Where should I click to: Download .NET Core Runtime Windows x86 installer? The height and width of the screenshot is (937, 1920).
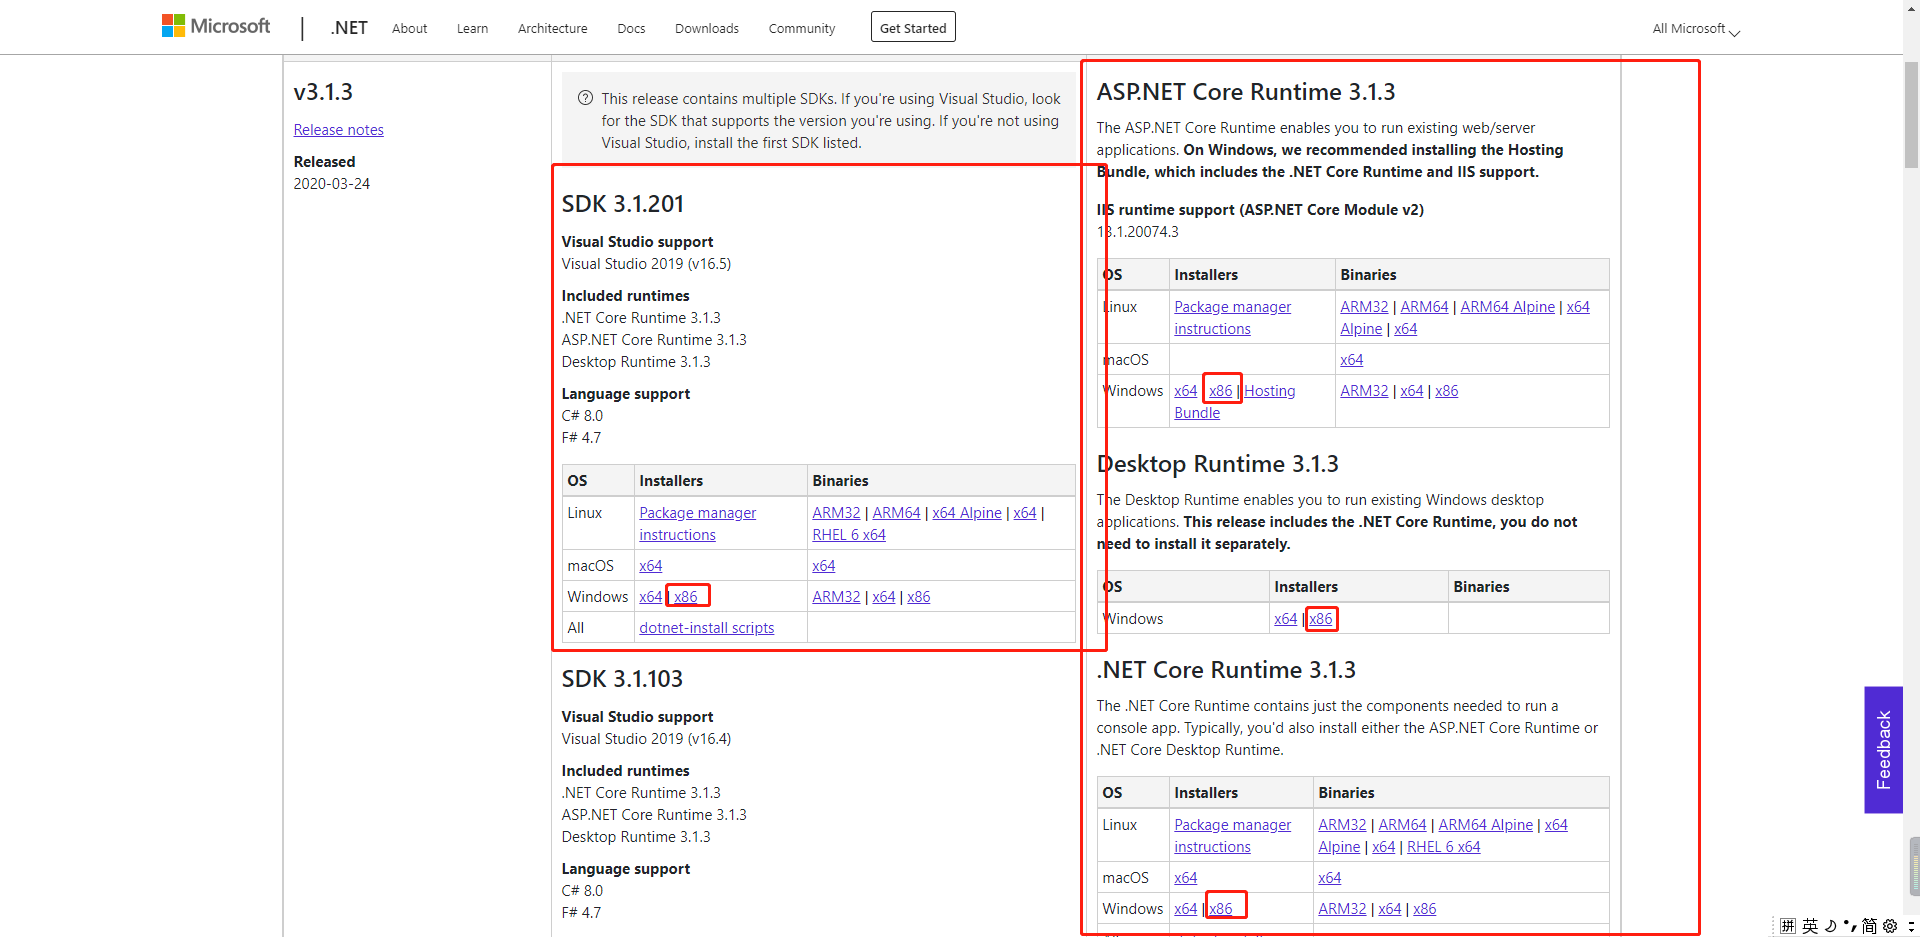pyautogui.click(x=1221, y=909)
